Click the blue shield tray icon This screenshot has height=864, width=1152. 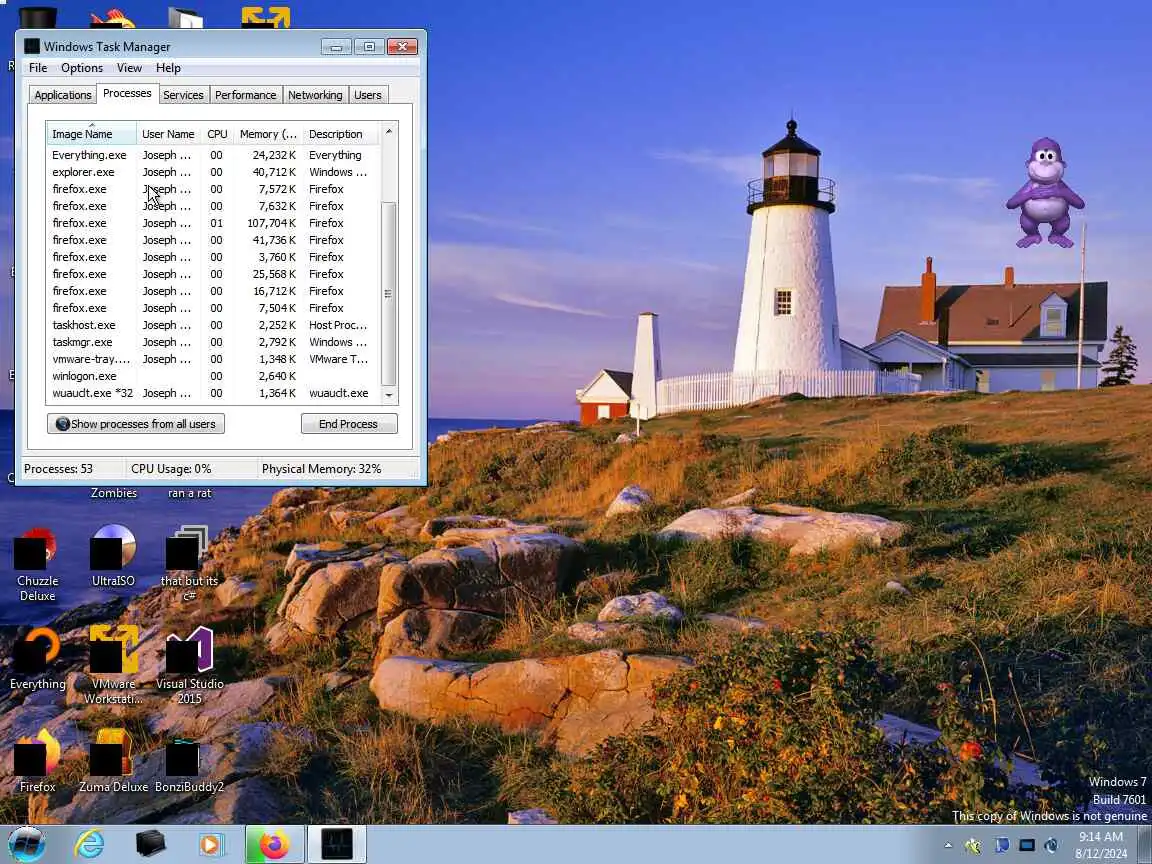(1001, 846)
